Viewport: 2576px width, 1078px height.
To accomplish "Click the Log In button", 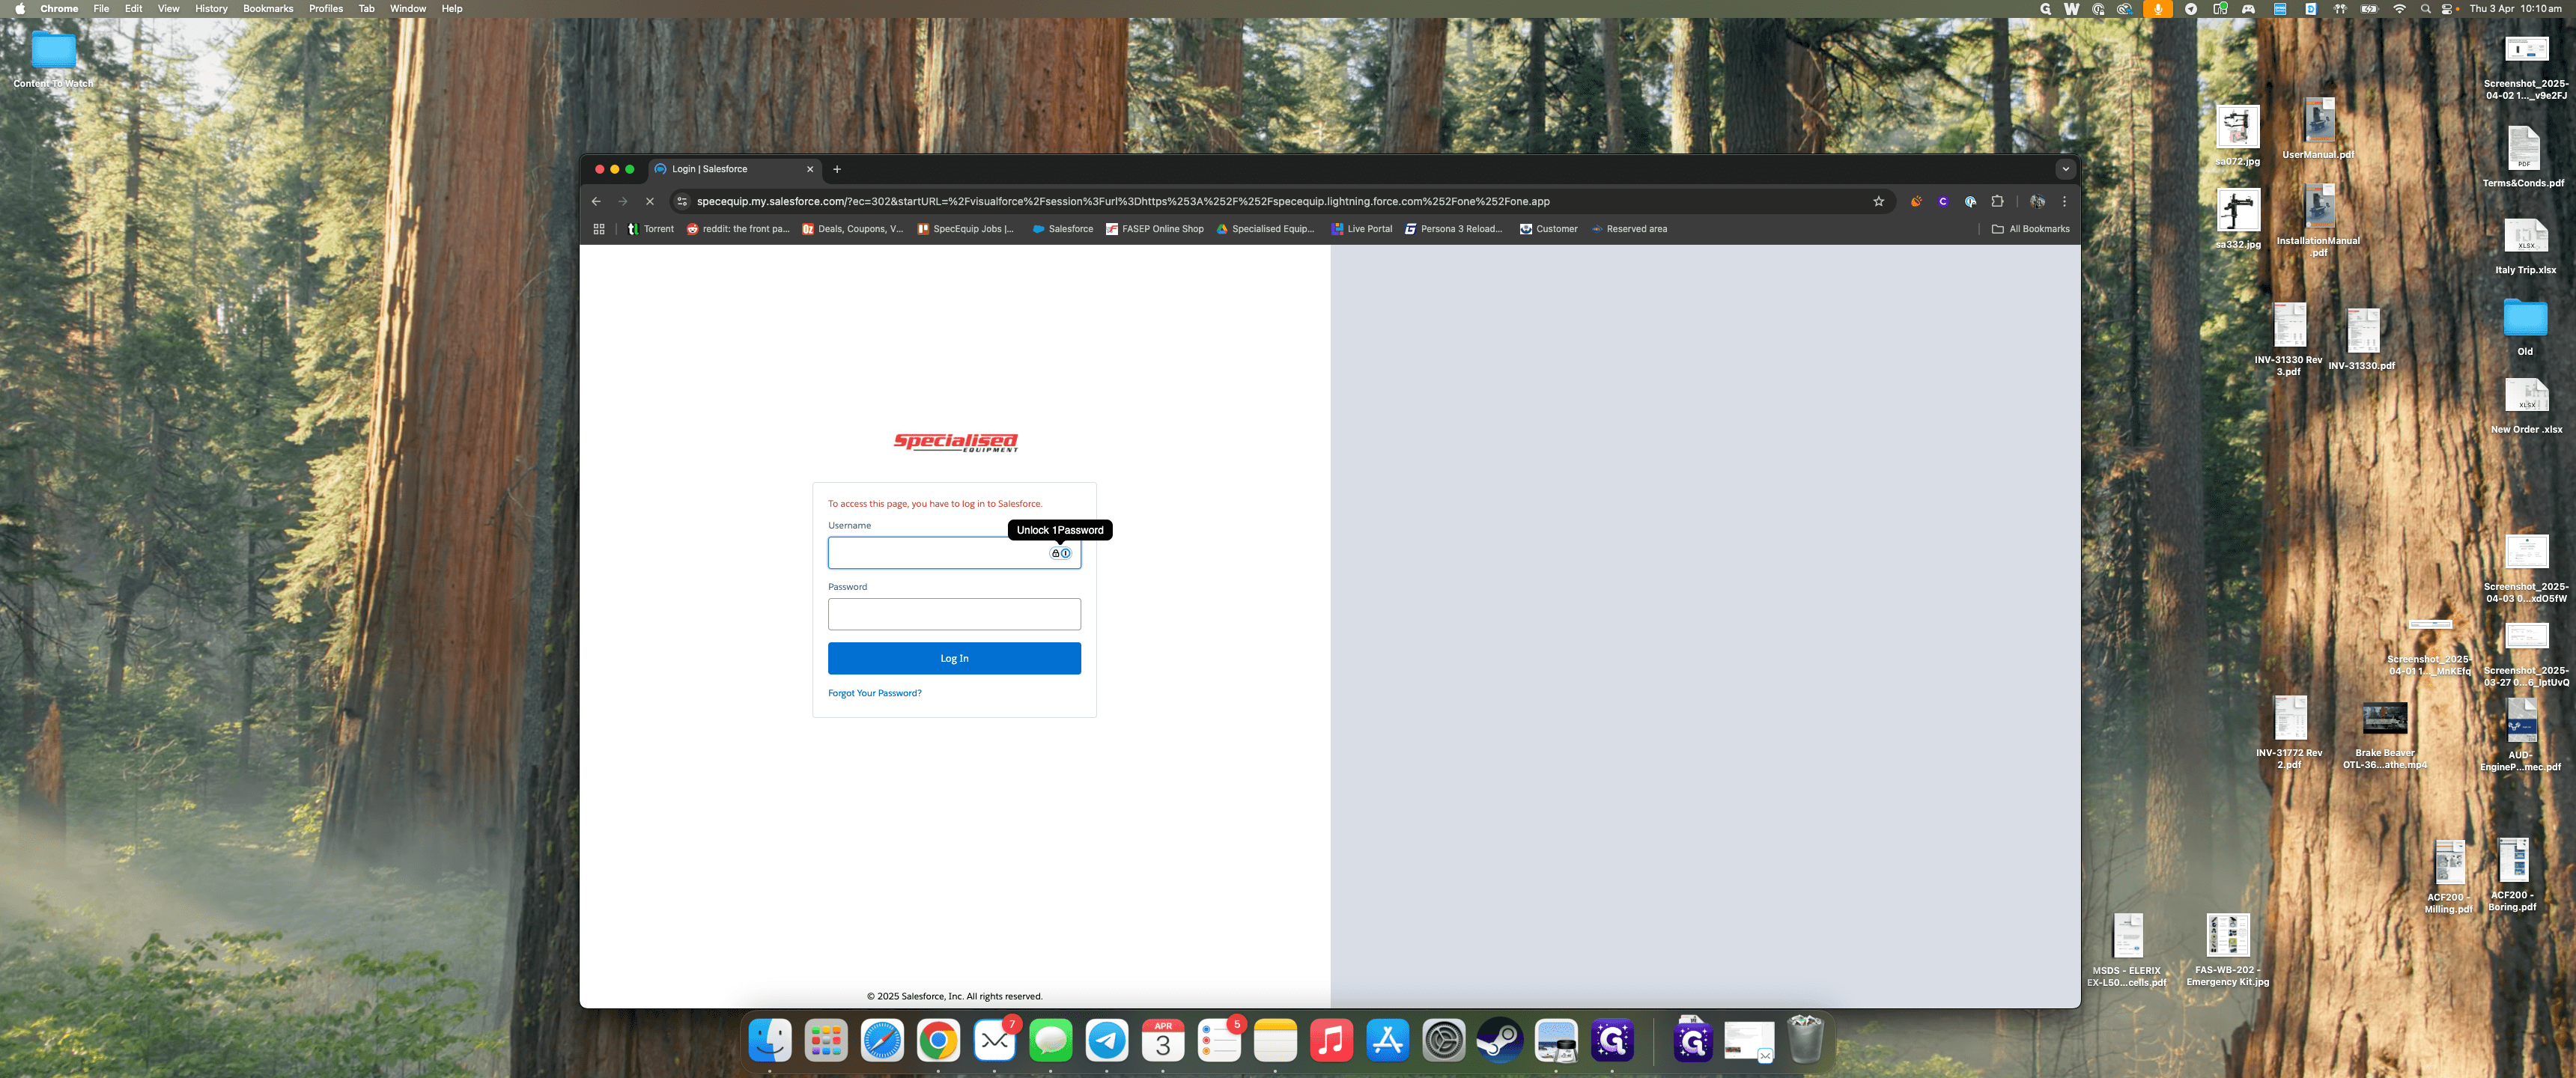I will pos(954,658).
